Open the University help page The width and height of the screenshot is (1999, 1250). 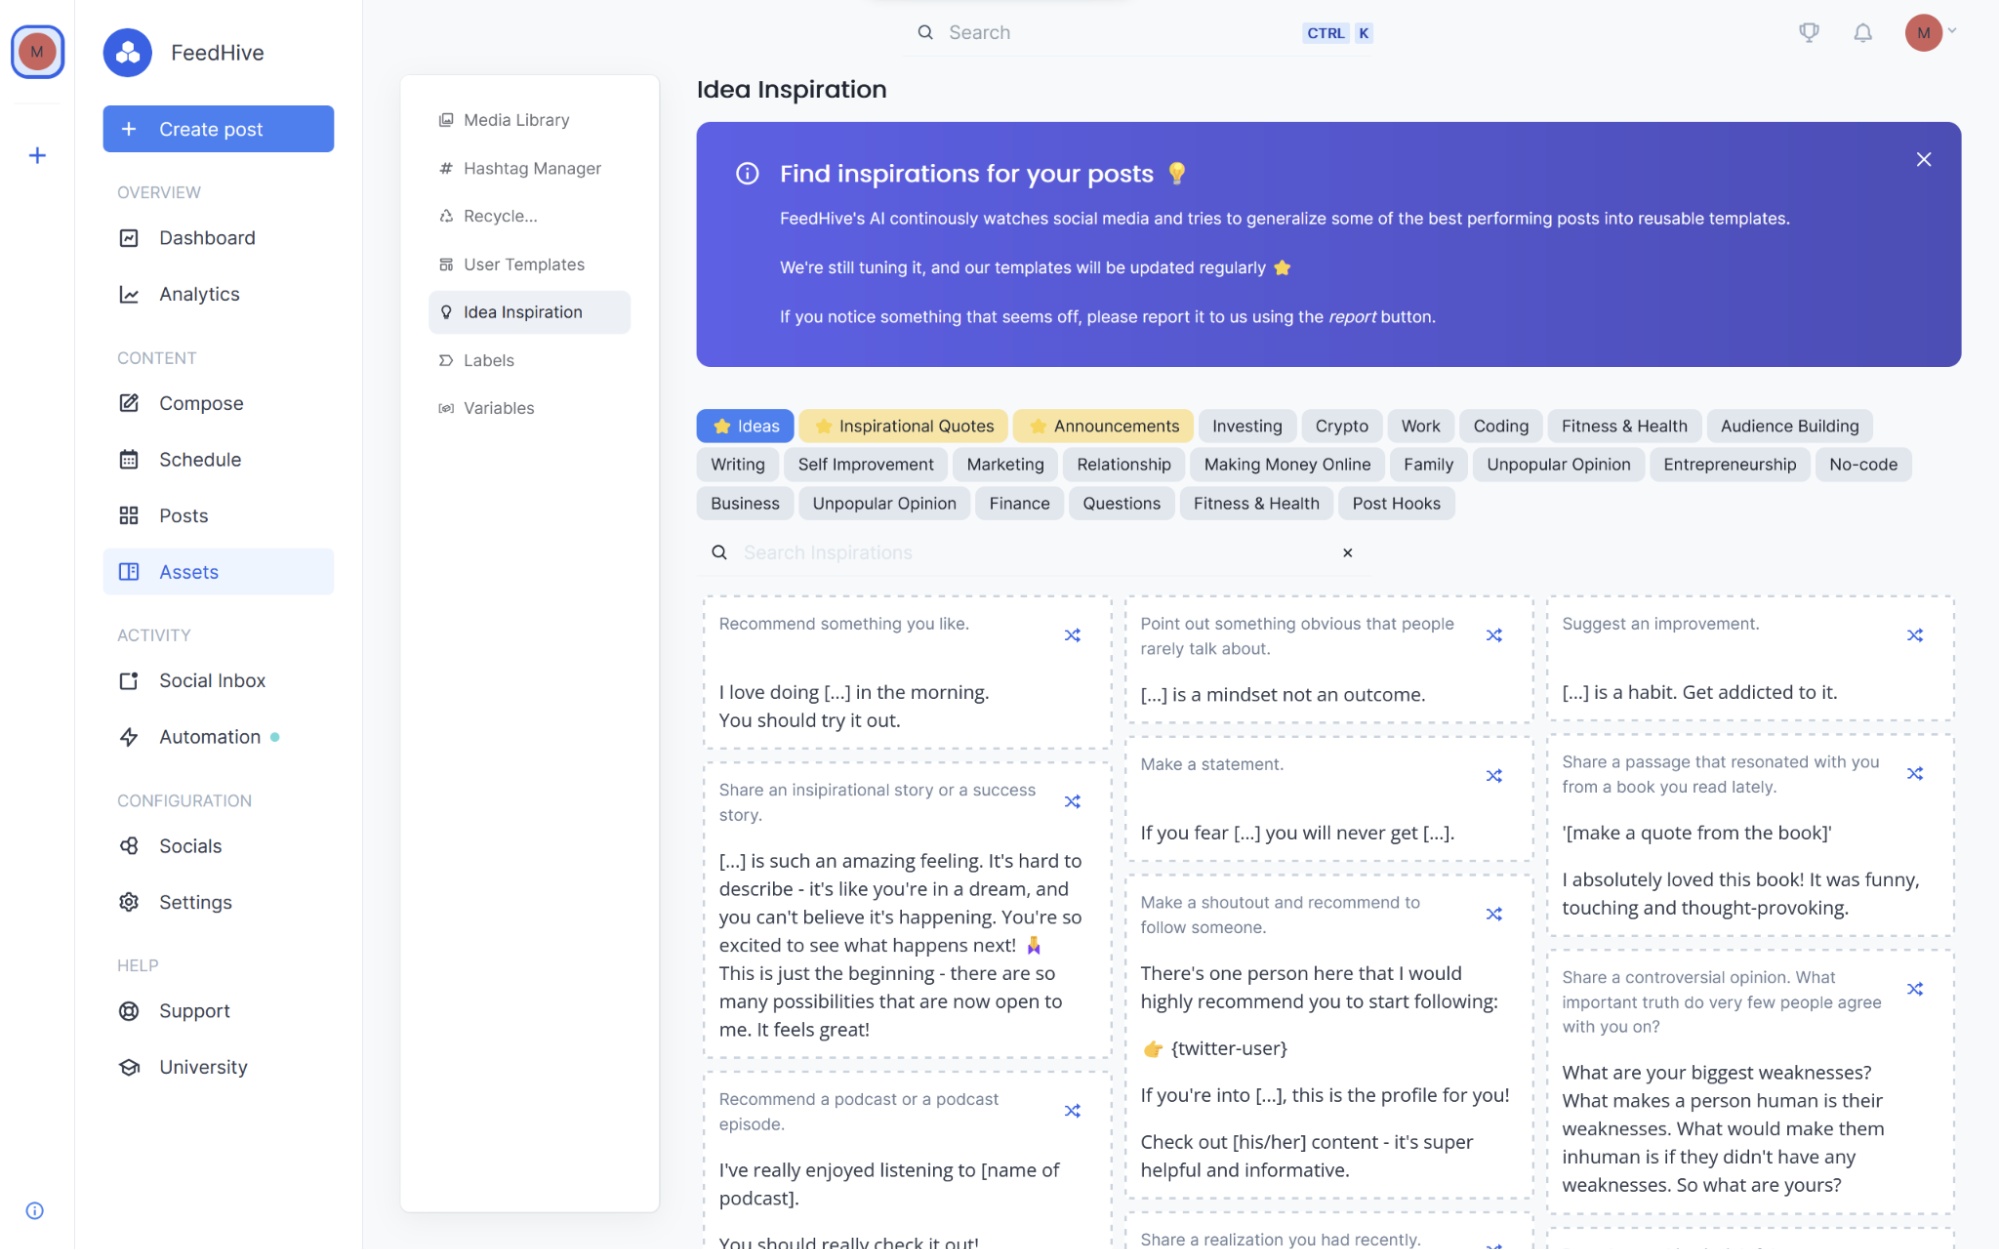203,1067
